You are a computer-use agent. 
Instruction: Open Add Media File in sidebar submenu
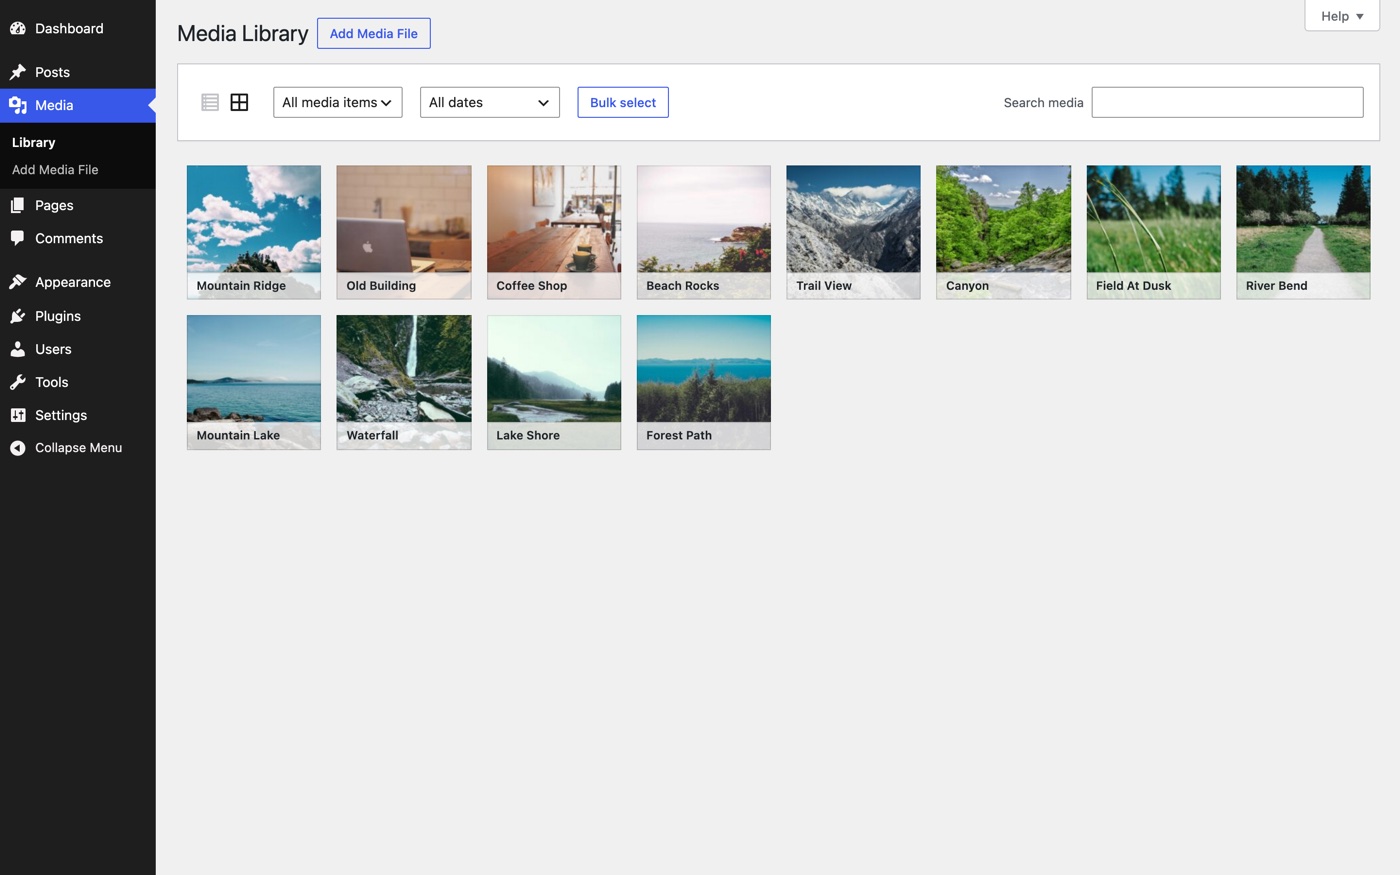(55, 170)
